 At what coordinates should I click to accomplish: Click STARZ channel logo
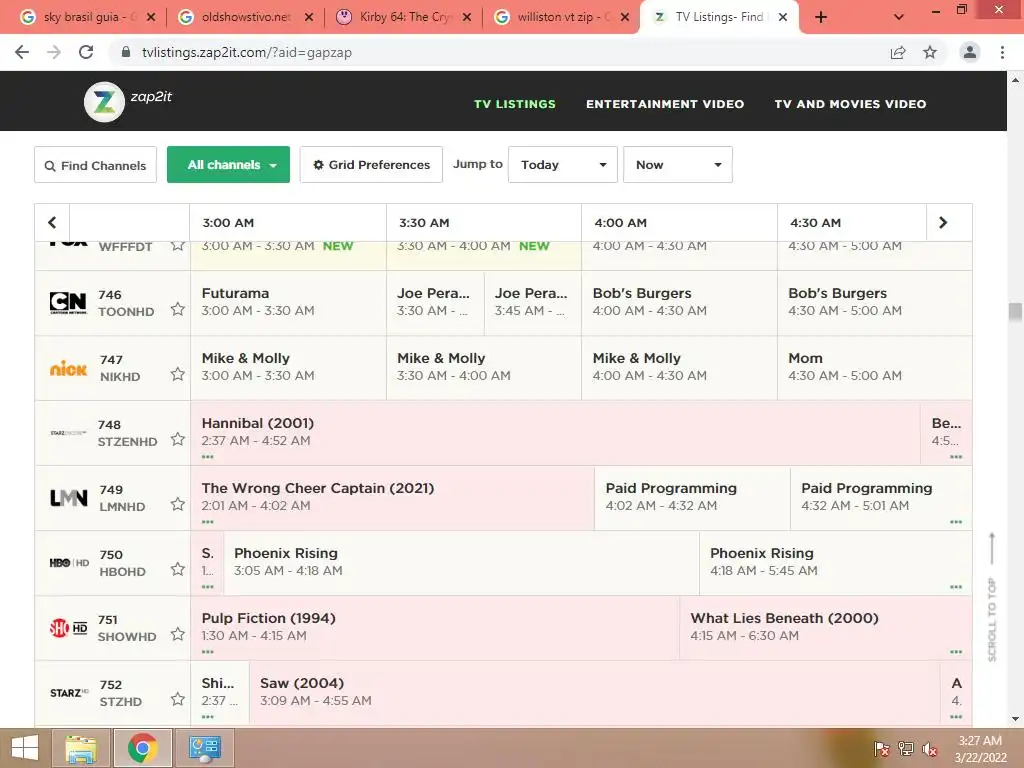point(69,693)
